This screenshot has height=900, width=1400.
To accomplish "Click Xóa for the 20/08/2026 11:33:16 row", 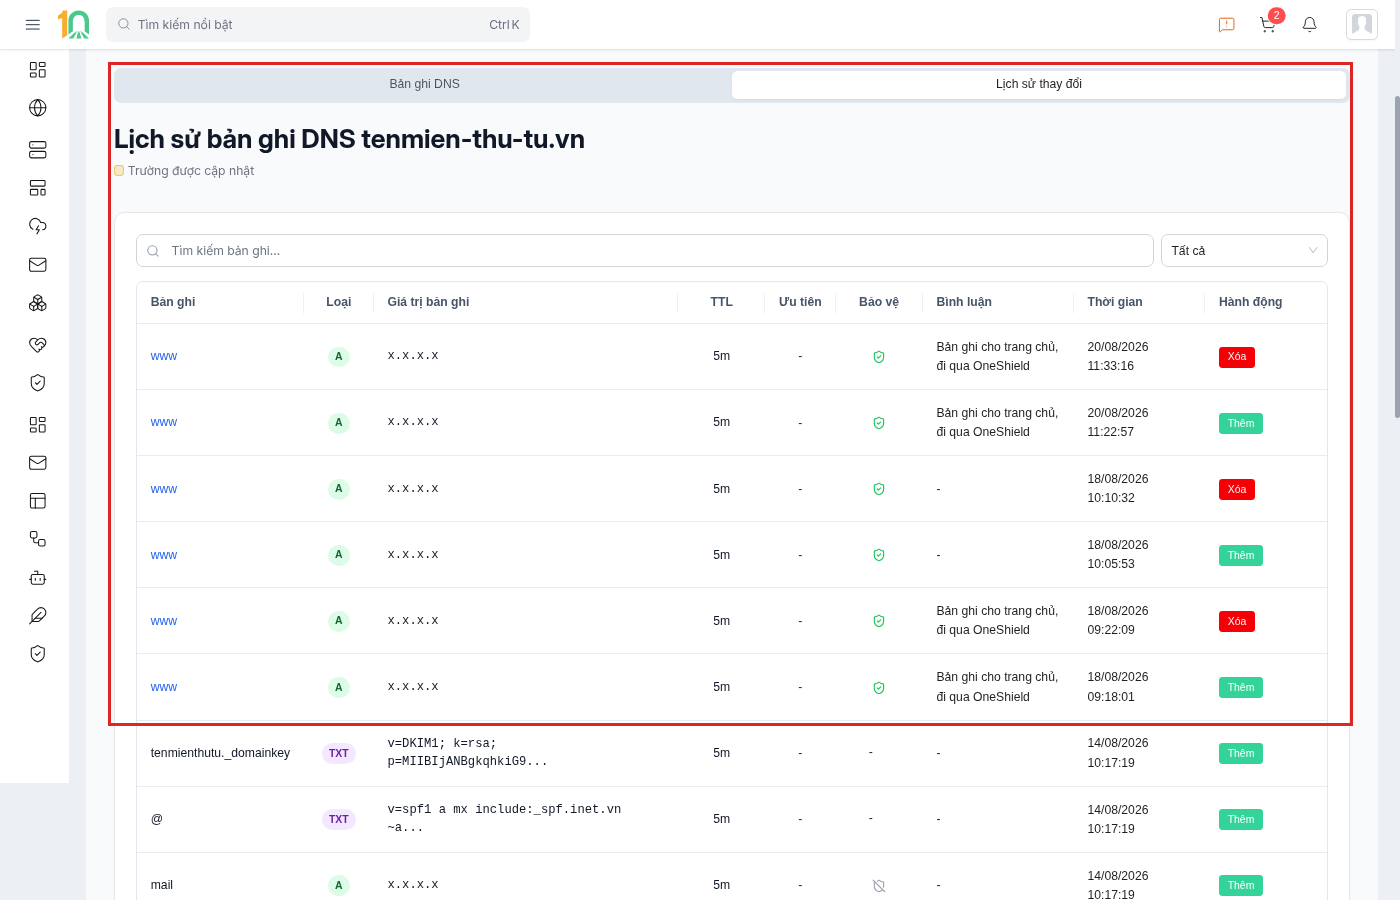I will click(1237, 357).
